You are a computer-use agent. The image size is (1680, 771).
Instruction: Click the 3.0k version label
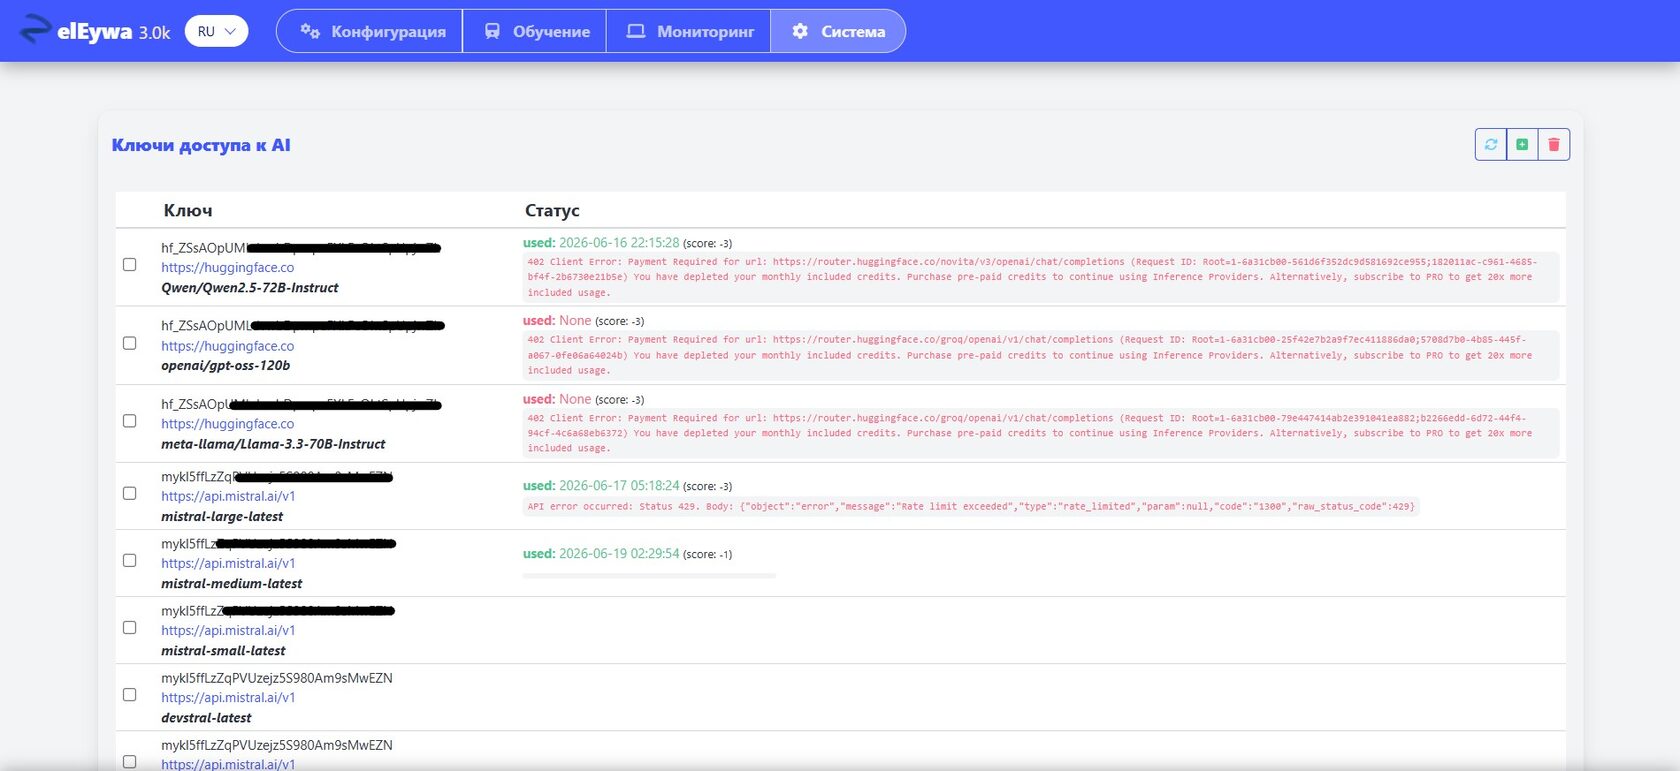point(154,33)
